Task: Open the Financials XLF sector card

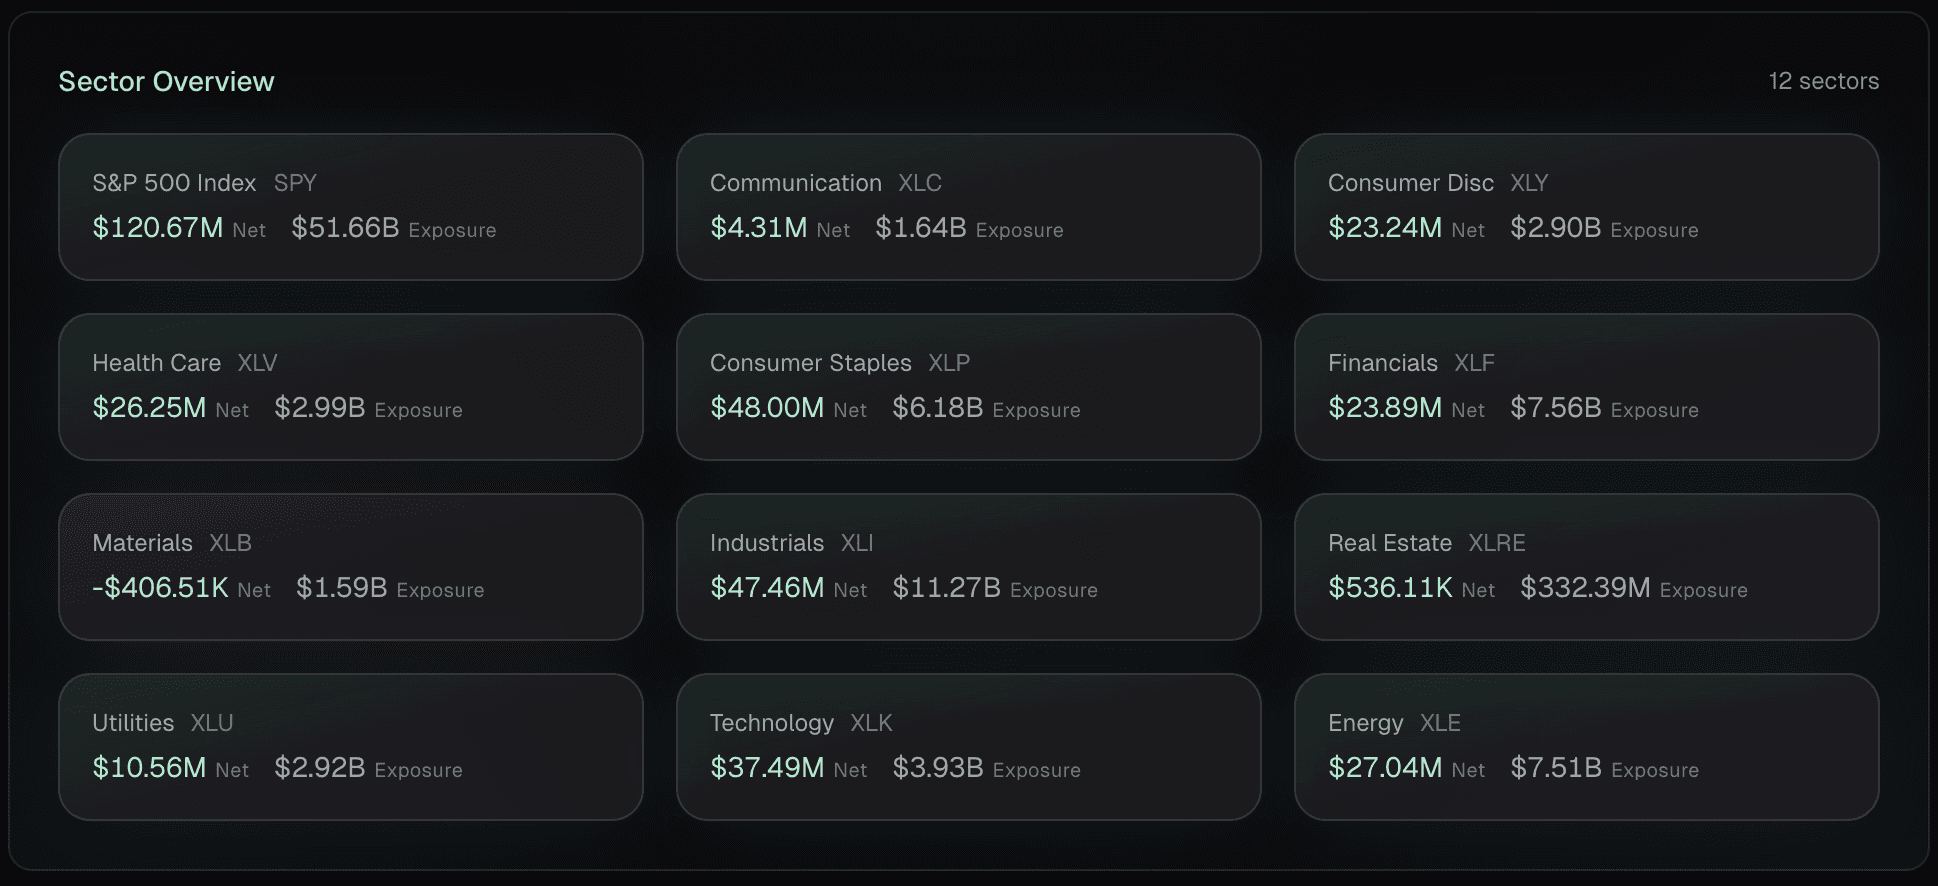Action: [x=1586, y=387]
